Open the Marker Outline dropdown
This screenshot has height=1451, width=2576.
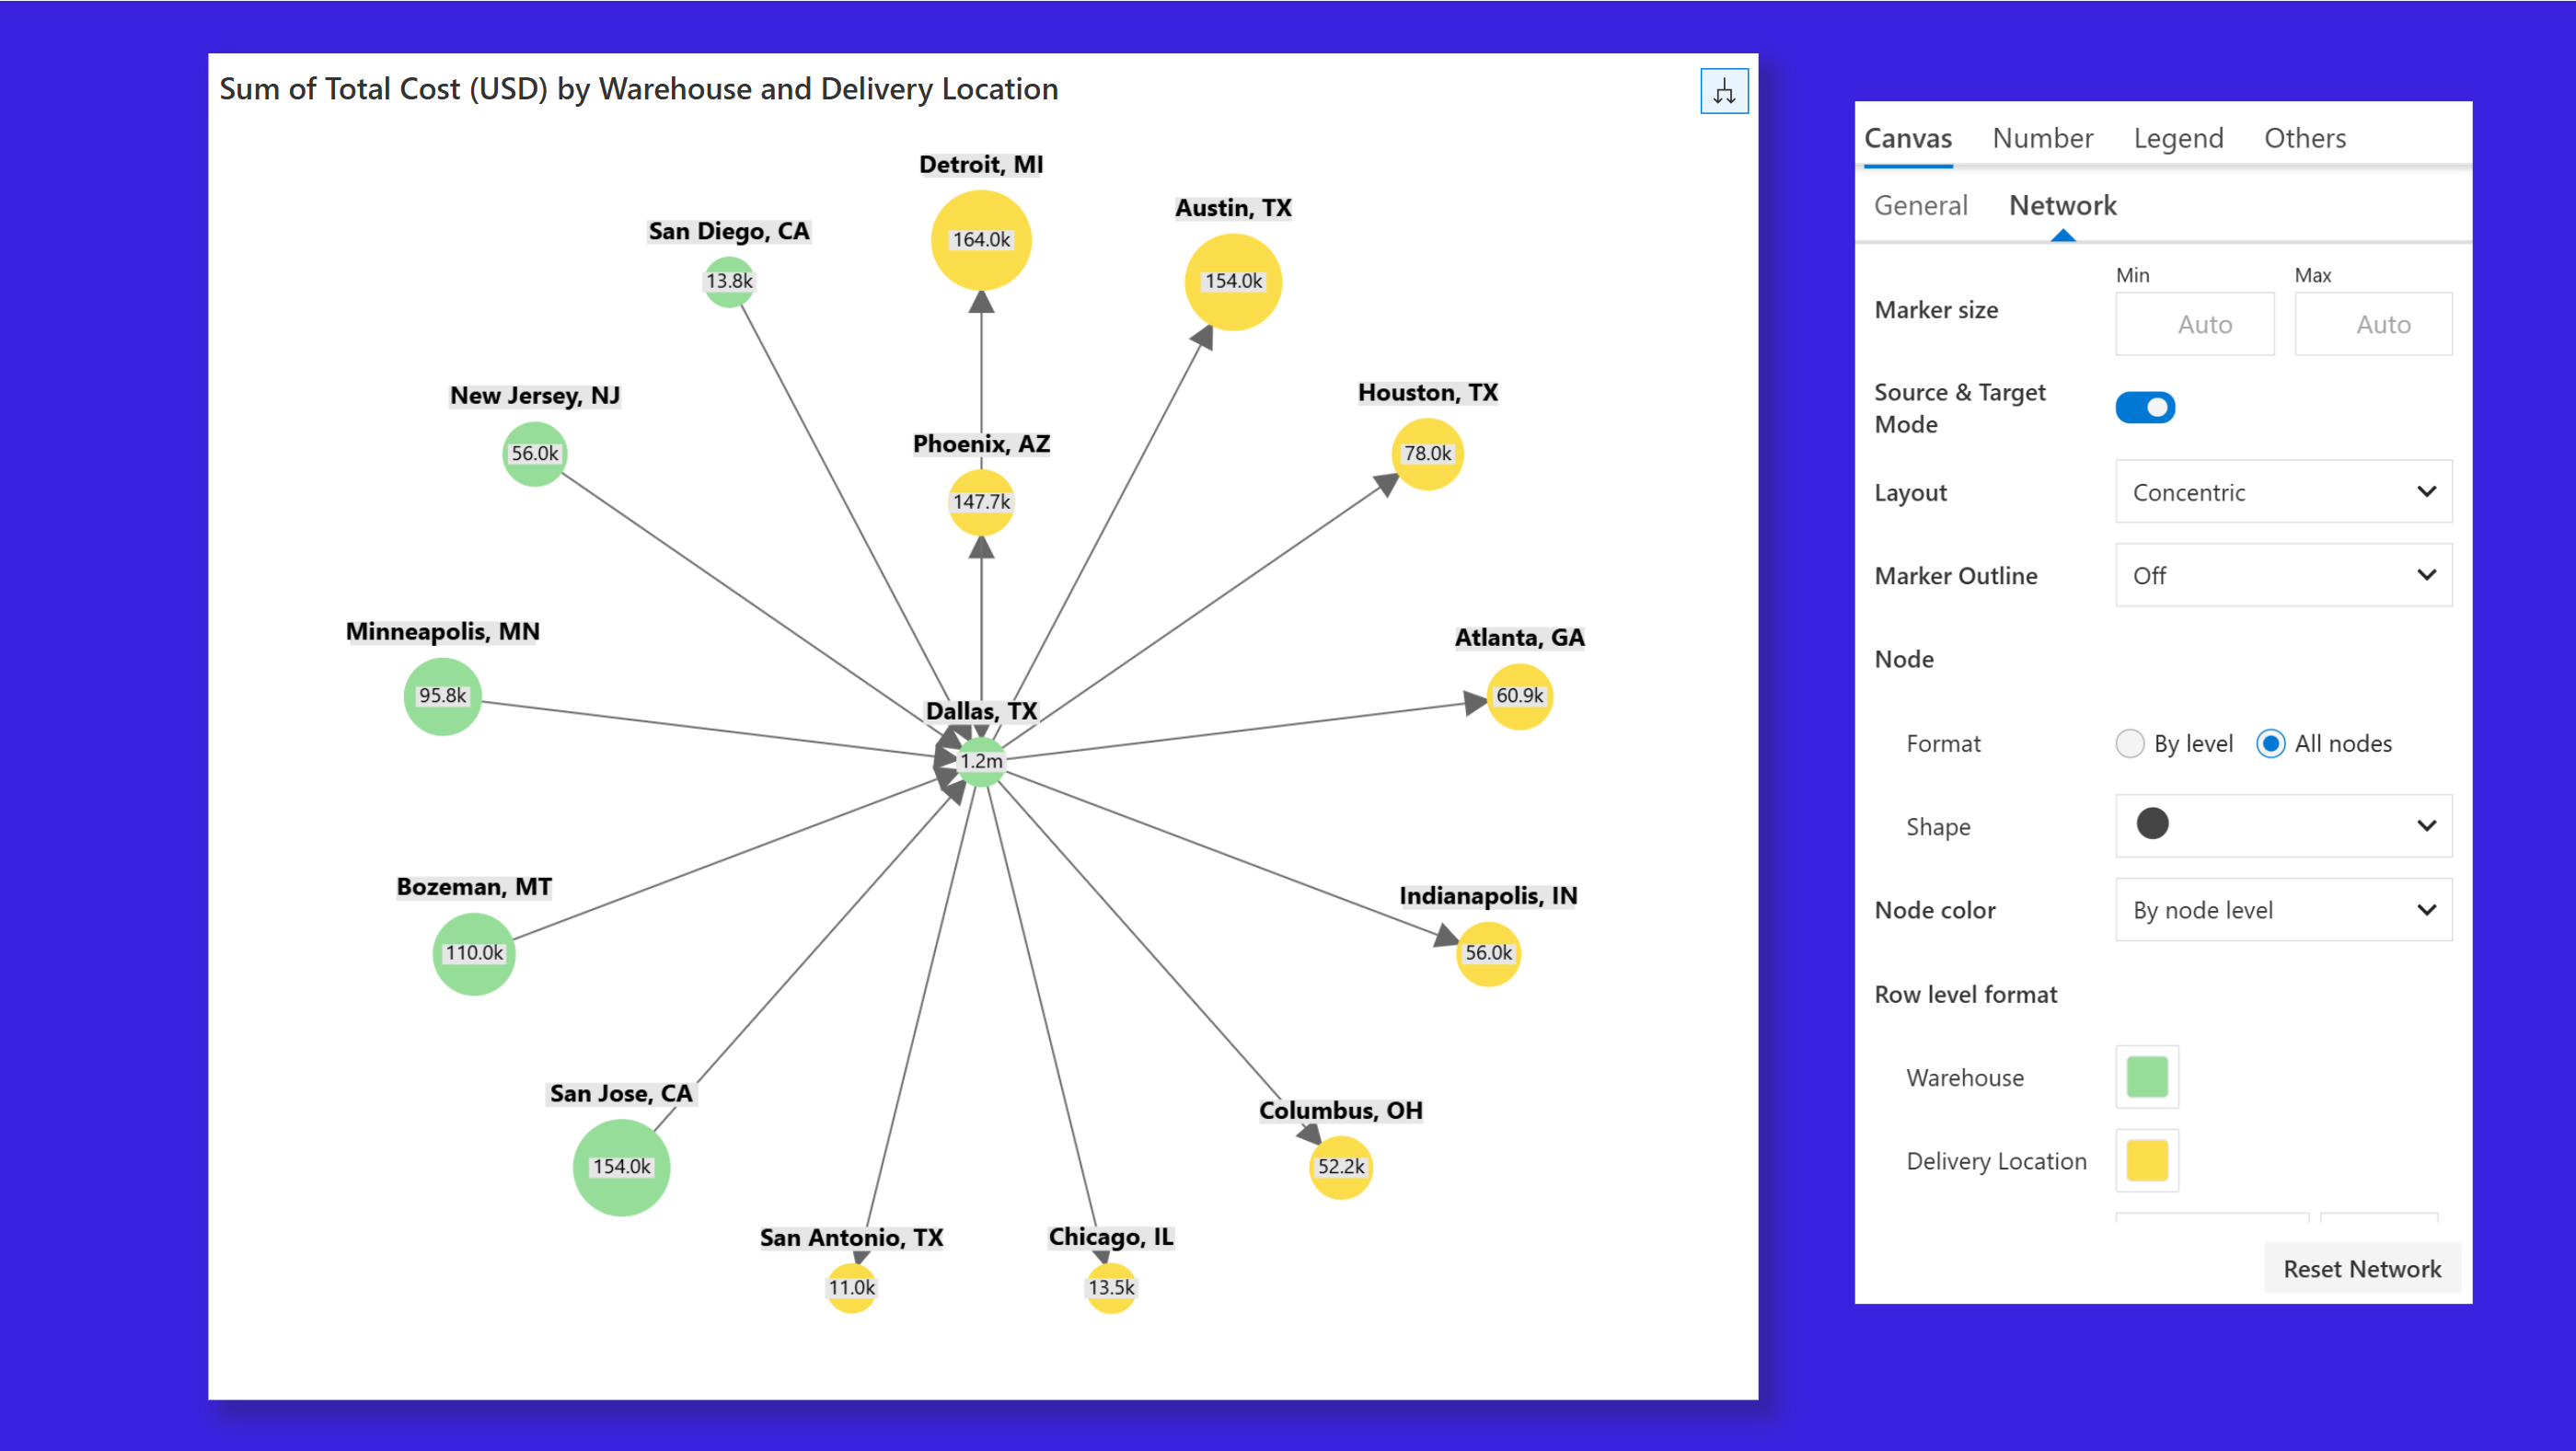2283,576
